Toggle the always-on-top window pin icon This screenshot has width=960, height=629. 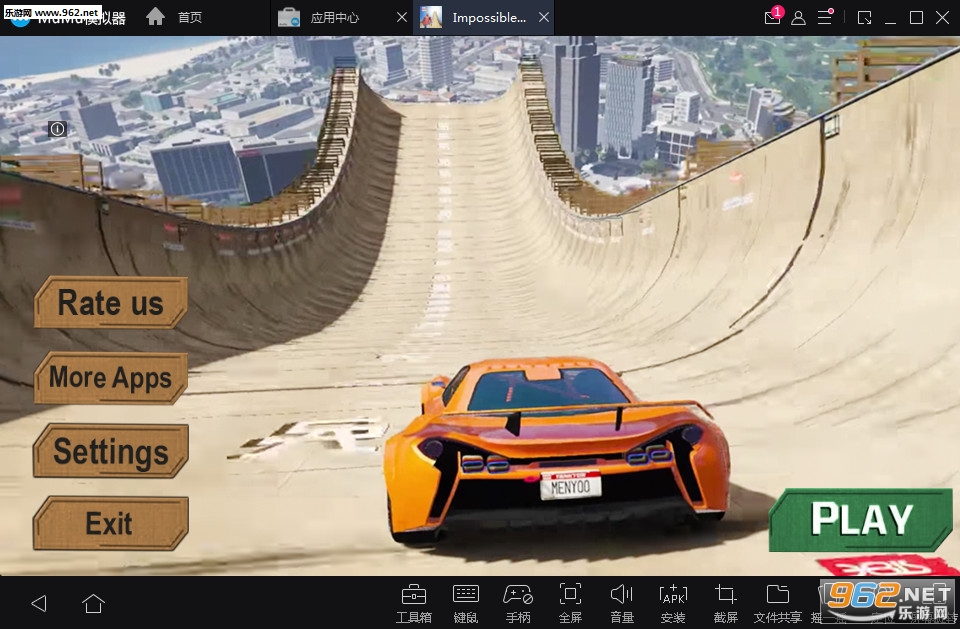click(x=864, y=17)
